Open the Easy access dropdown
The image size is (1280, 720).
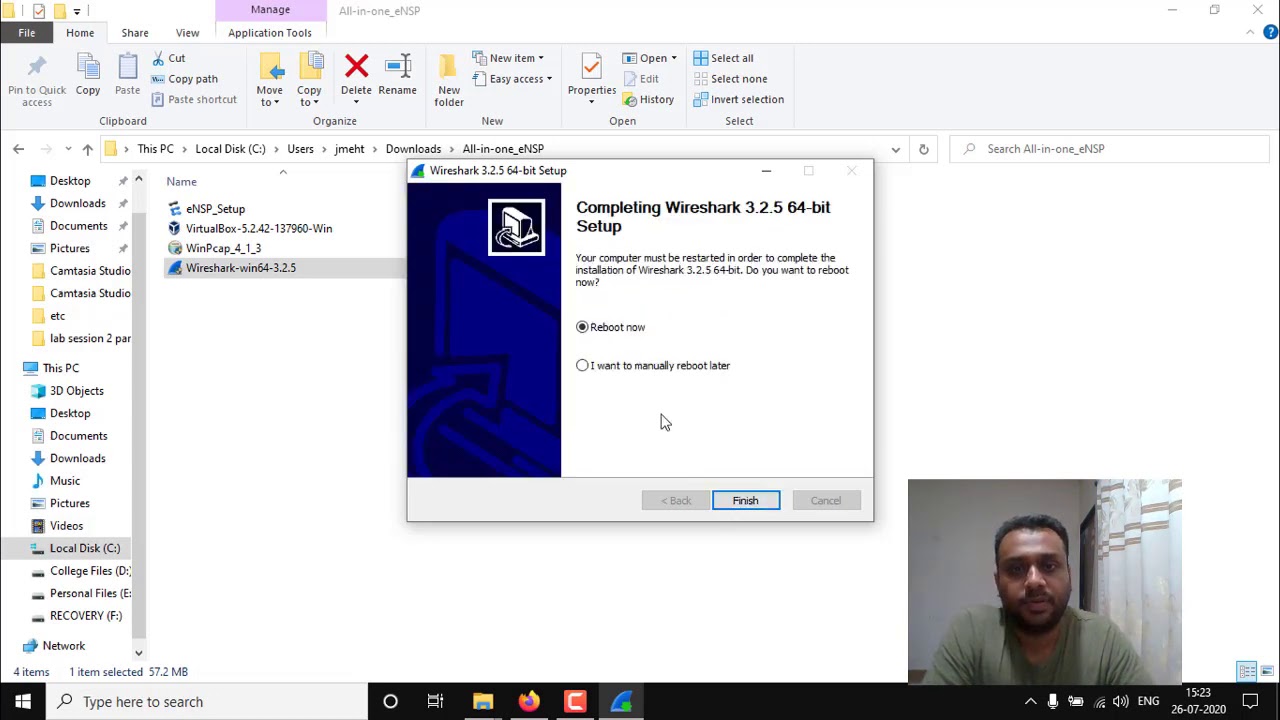click(512, 79)
